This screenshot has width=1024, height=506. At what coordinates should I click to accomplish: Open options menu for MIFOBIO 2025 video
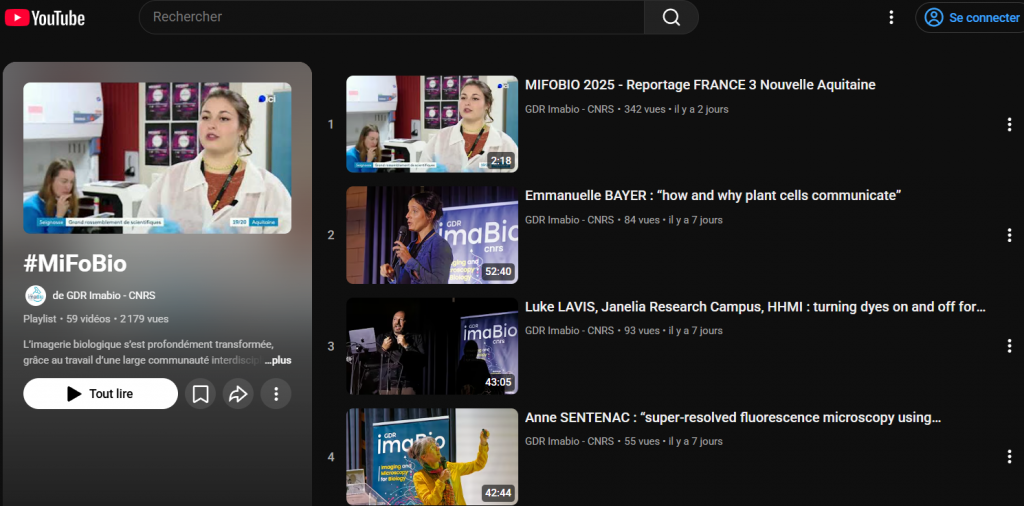coord(1009,125)
